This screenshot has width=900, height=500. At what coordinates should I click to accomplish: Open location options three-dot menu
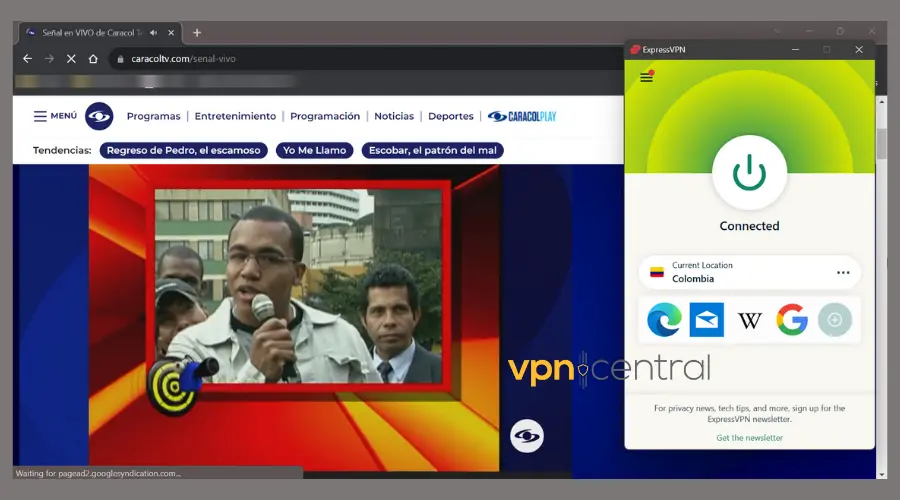[x=843, y=273]
